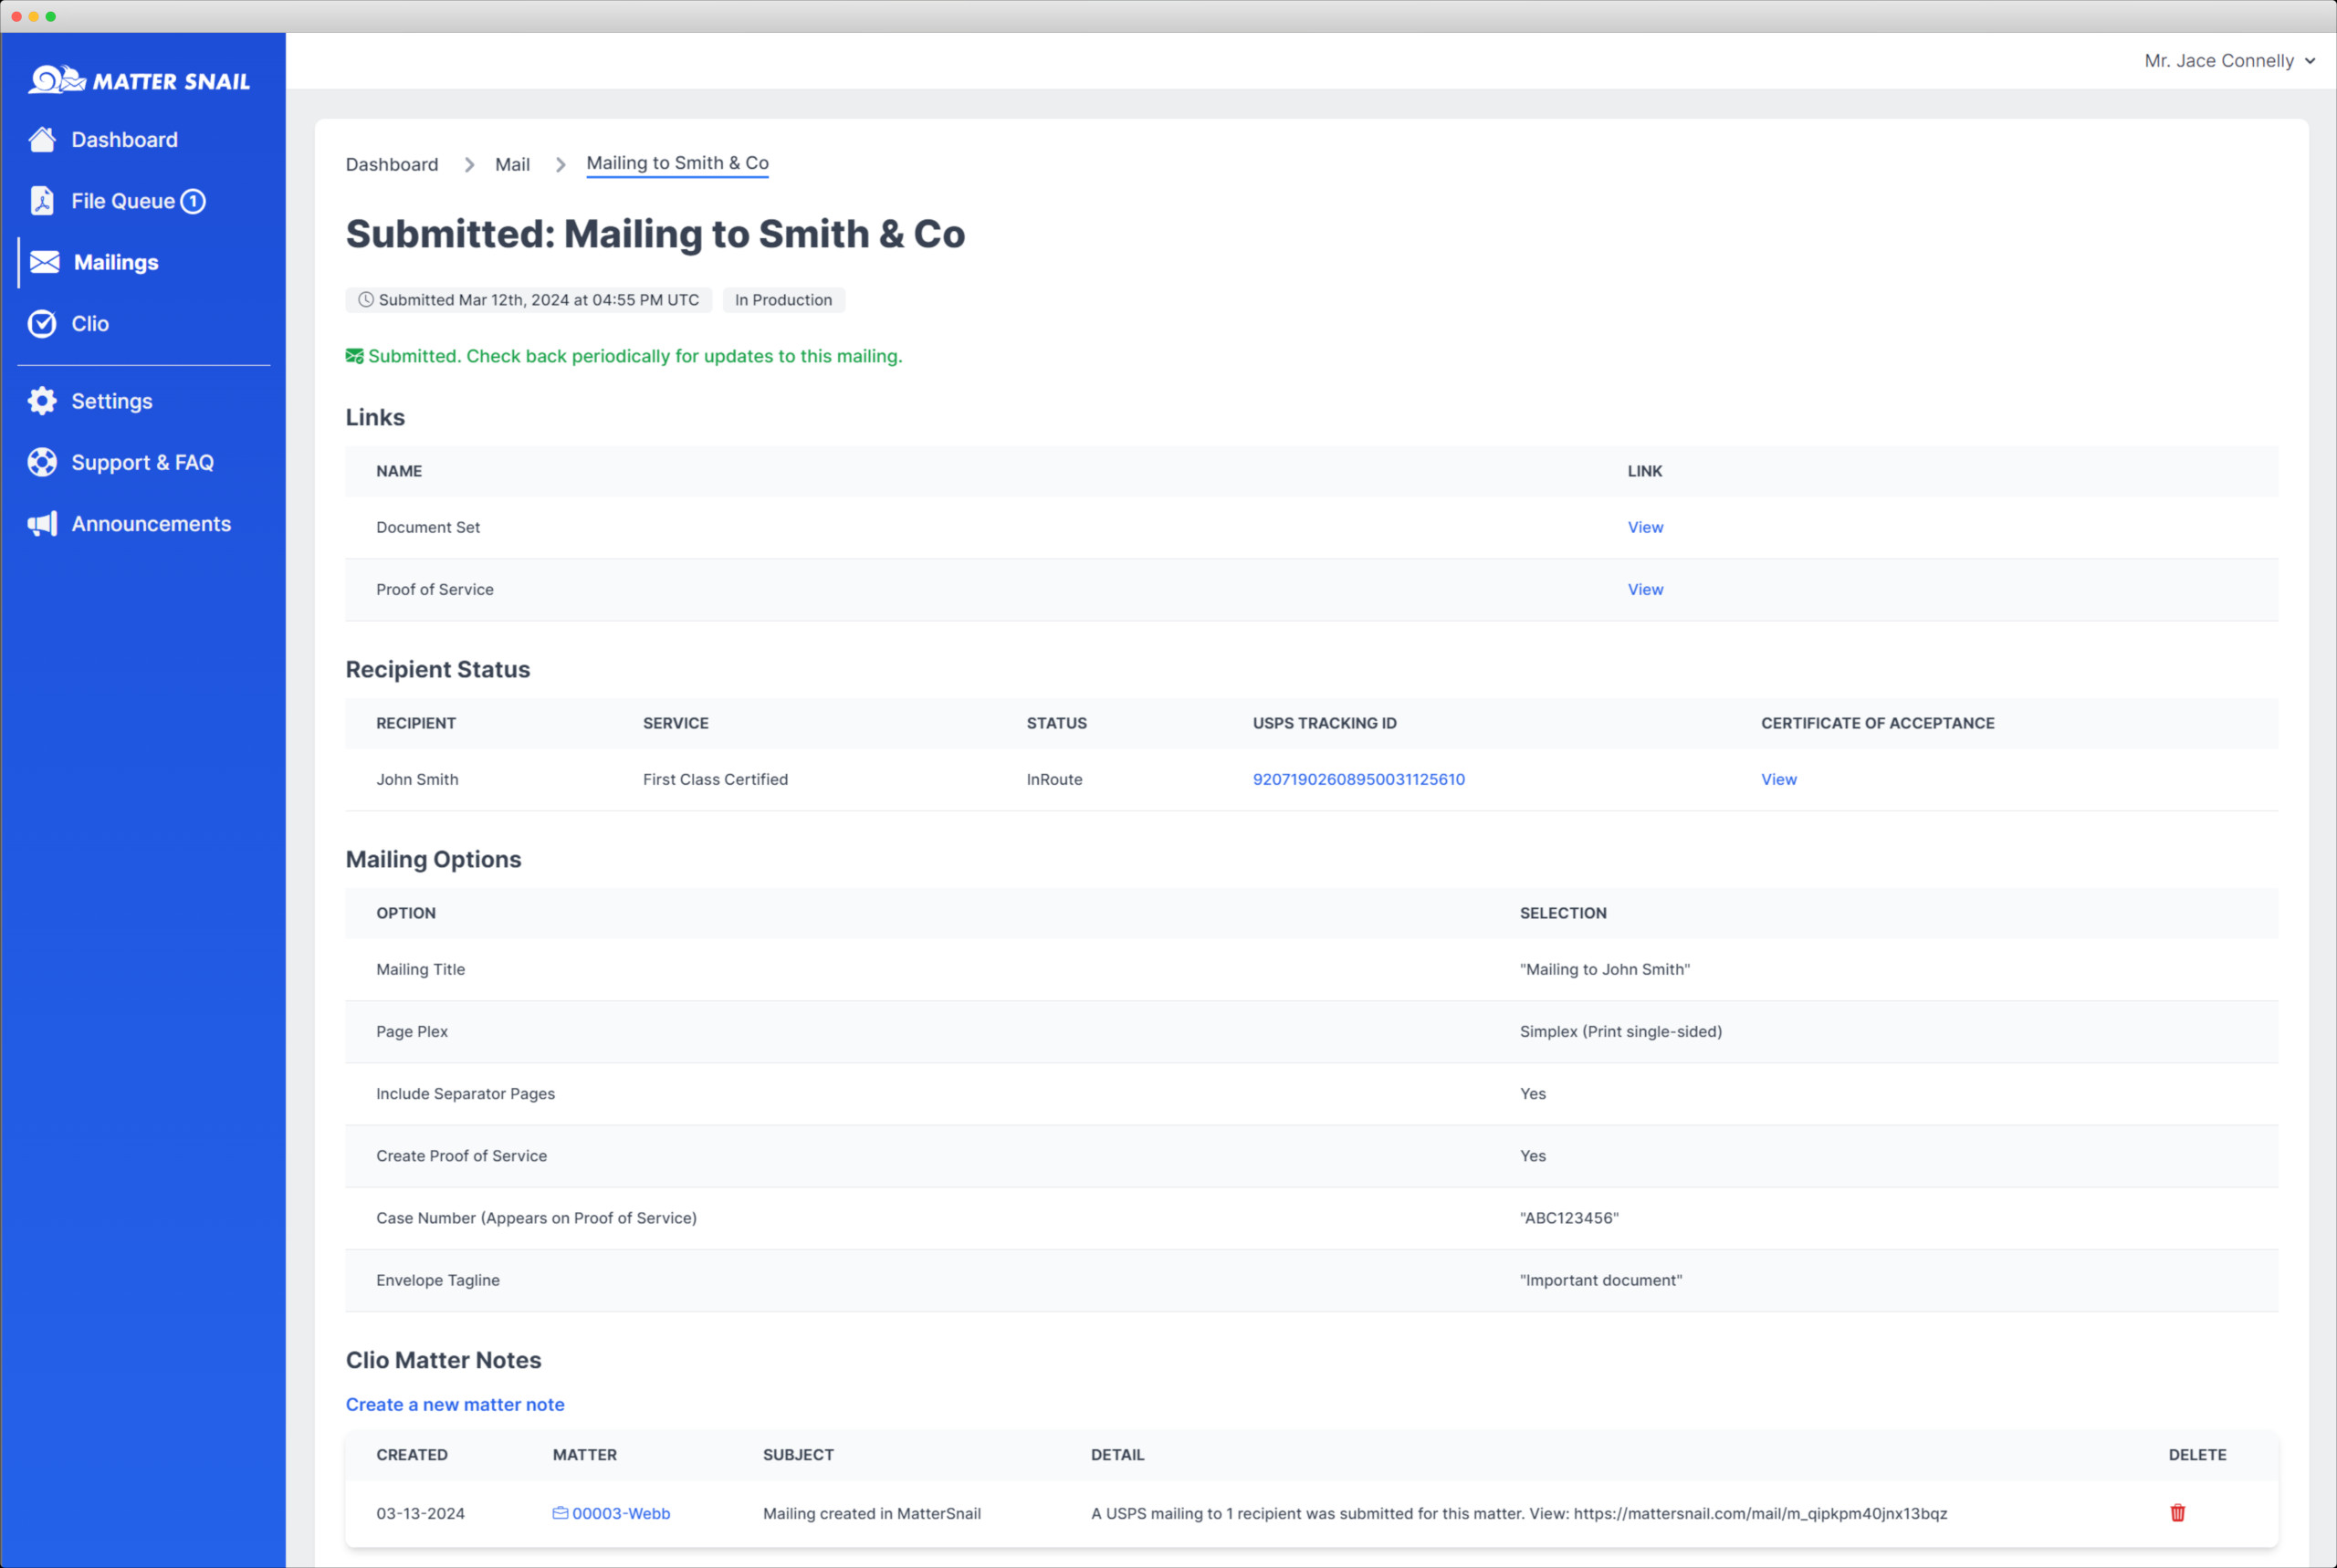Click the Submitted Mar 12th, 2024 timestamp badge
Screen dimensions: 2337x1568
[528, 300]
